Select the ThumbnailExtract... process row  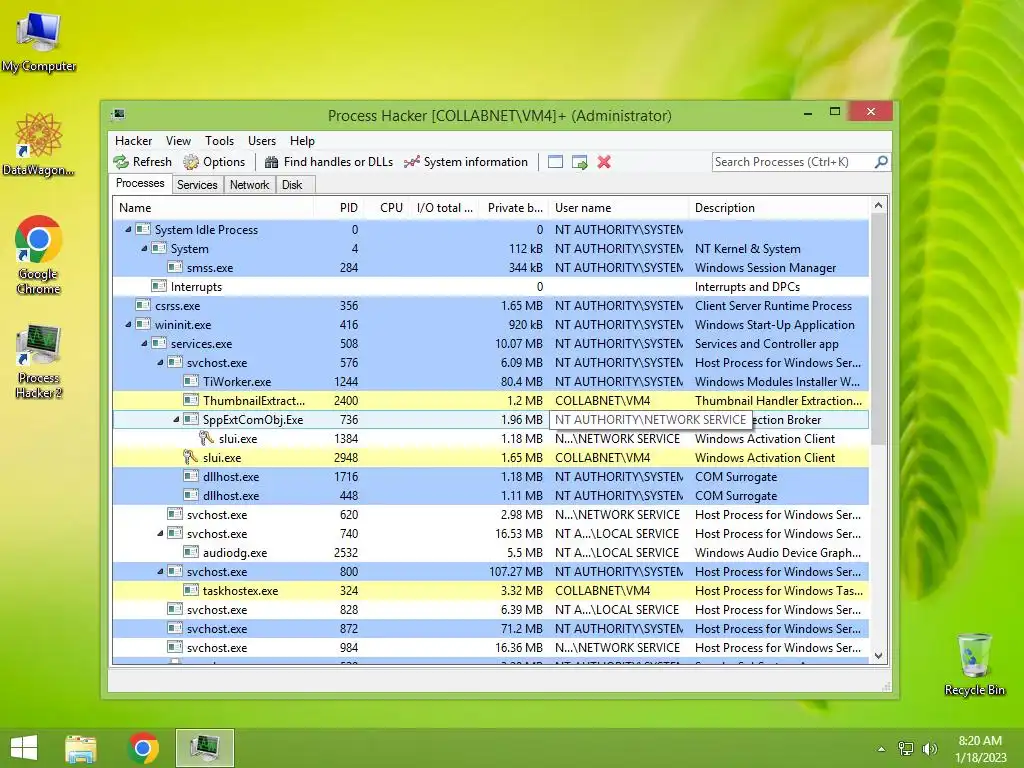[x=491, y=400]
